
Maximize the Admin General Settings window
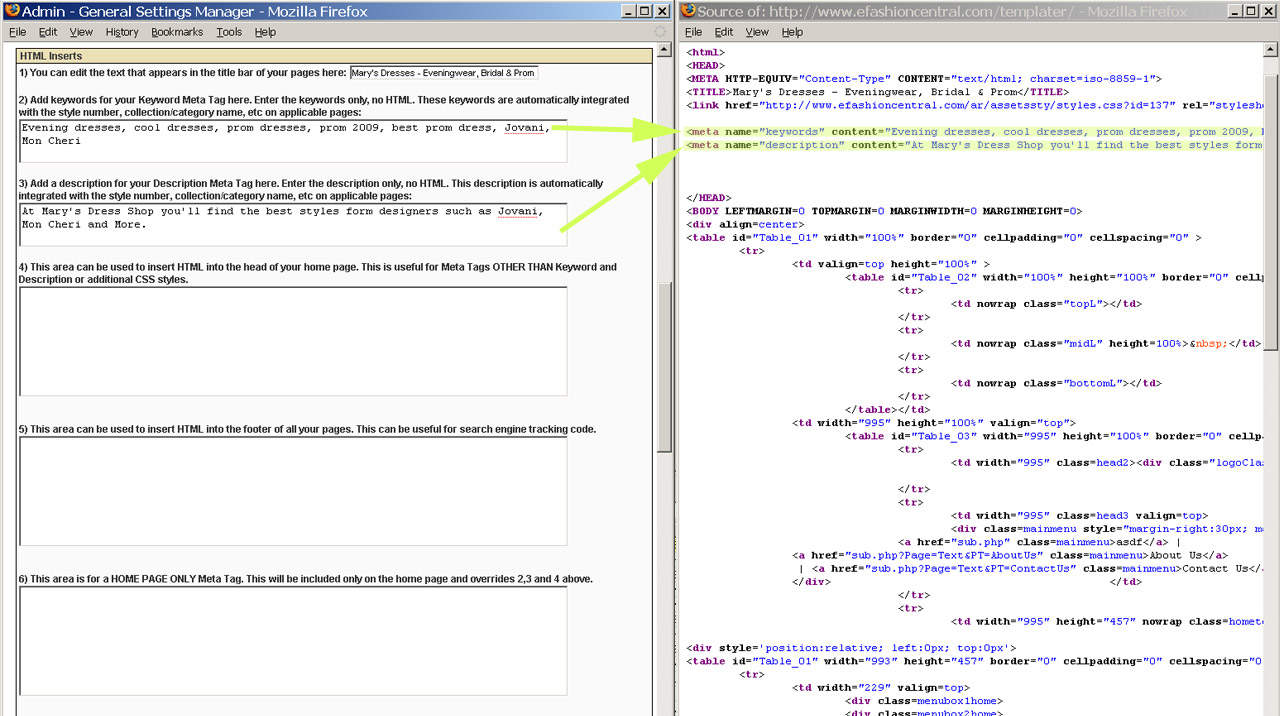(x=644, y=11)
